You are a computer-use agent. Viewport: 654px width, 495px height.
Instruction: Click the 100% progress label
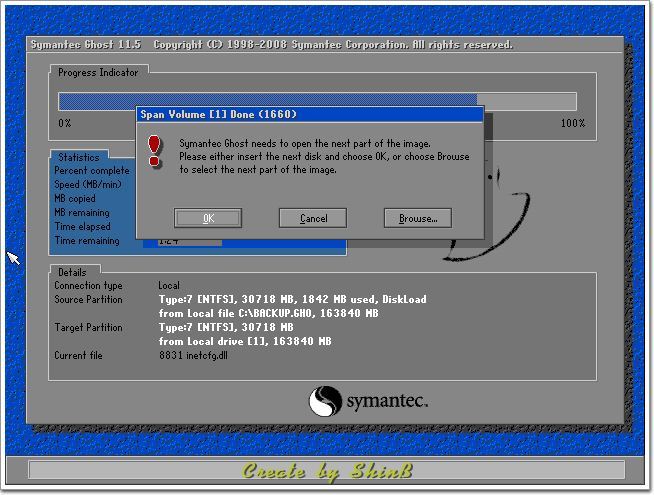573,123
